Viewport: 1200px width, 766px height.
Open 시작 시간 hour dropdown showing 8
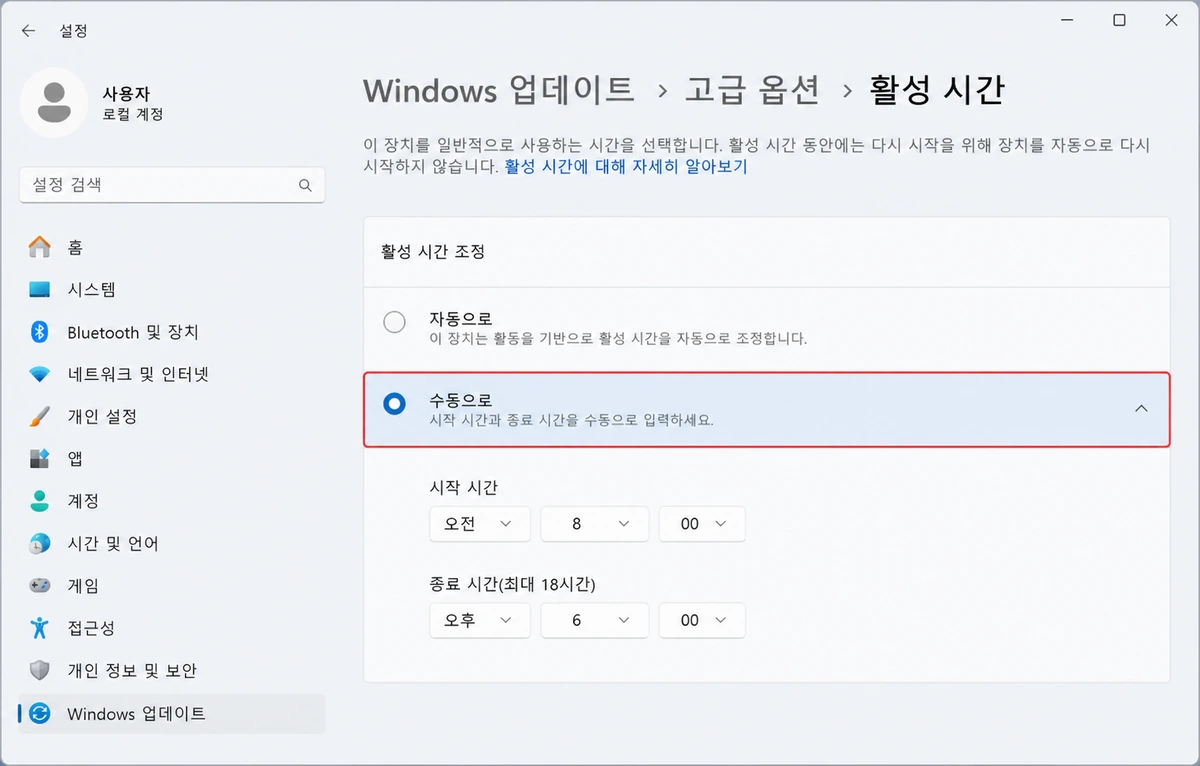click(x=594, y=524)
